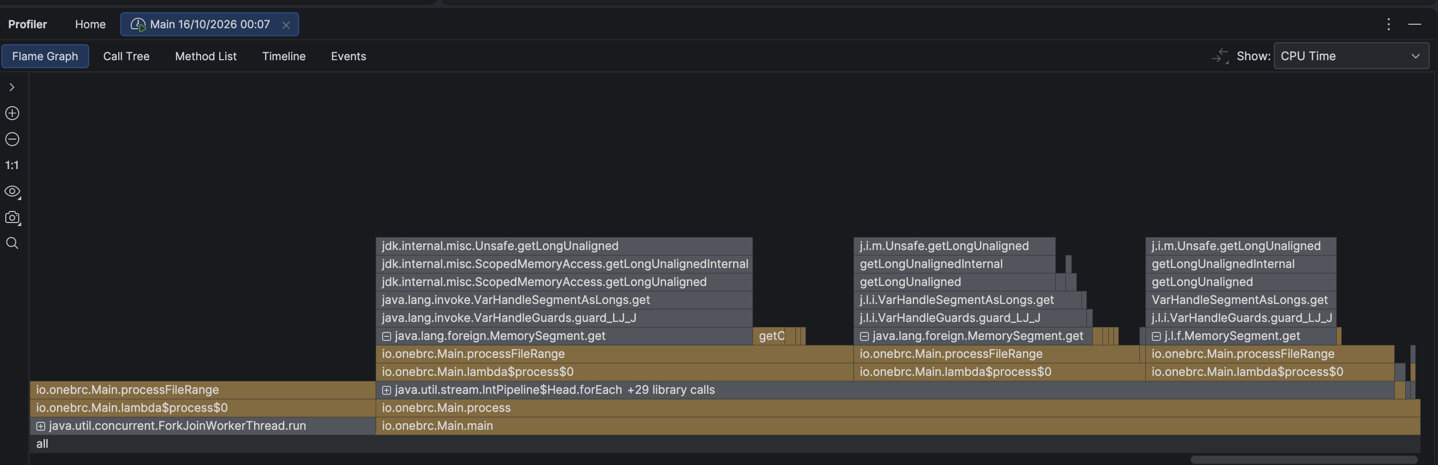Image resolution: width=1438 pixels, height=465 pixels.
Task: Open the Timeline tab
Action: (x=284, y=56)
